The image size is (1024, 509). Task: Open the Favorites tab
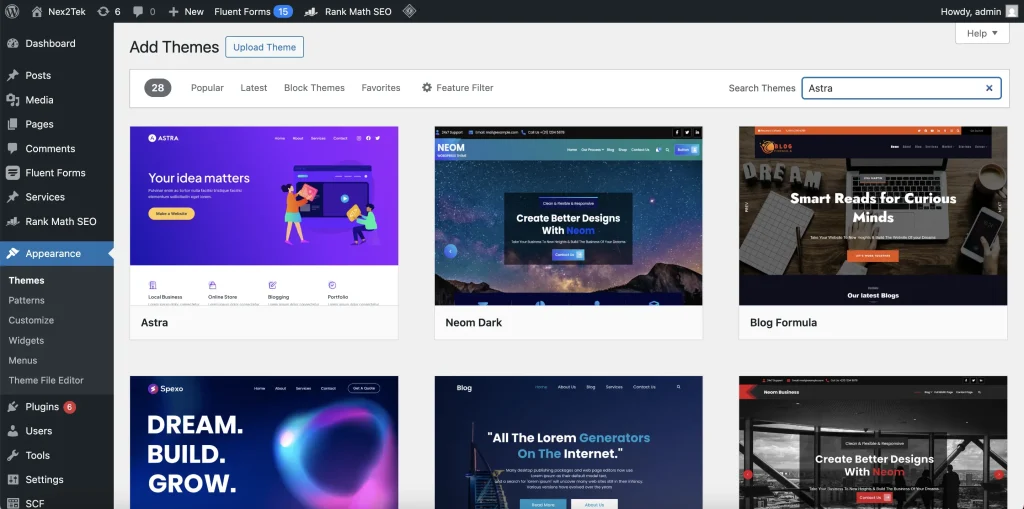pos(381,88)
